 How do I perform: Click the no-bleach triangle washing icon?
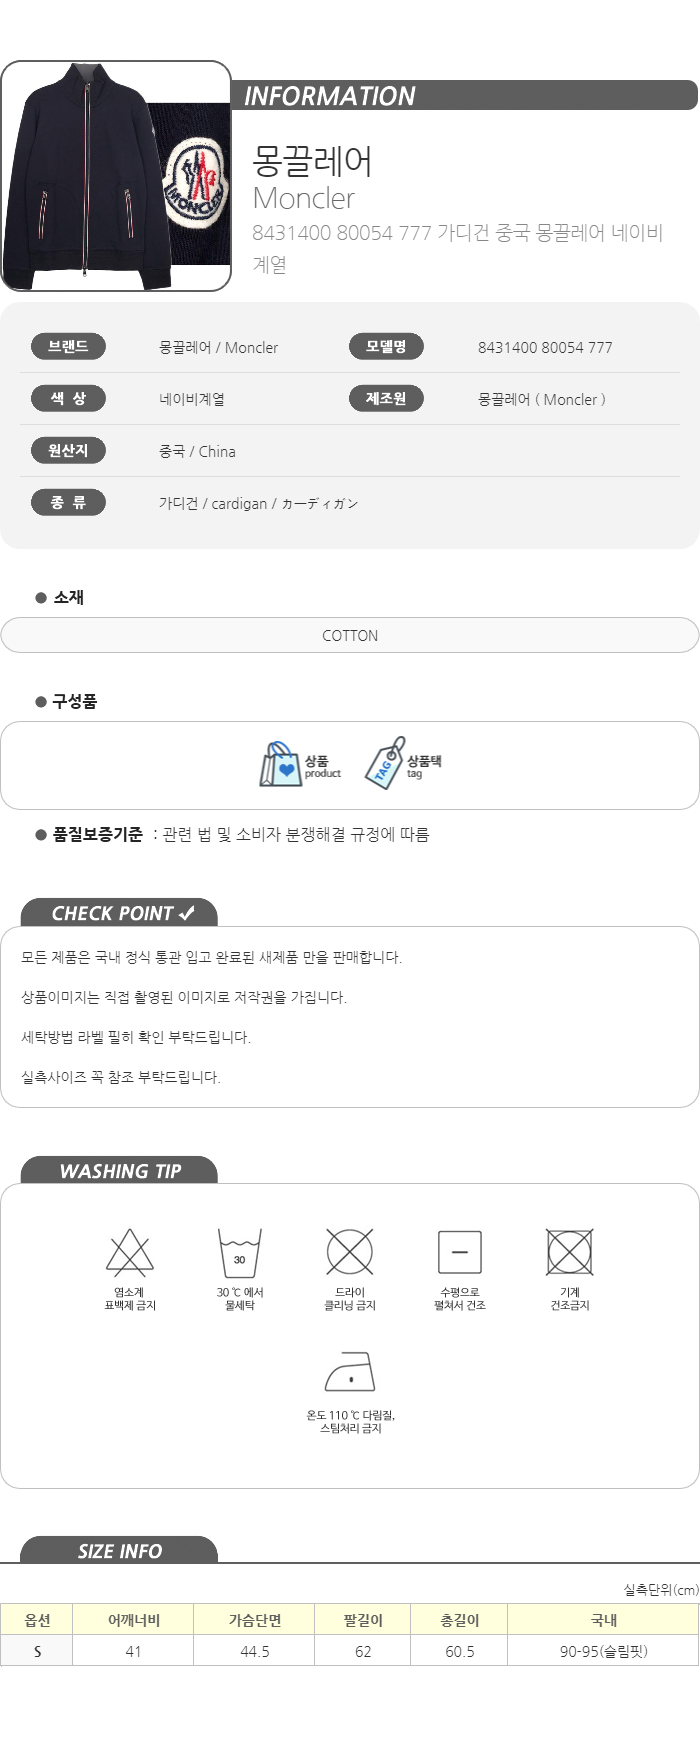130,1252
